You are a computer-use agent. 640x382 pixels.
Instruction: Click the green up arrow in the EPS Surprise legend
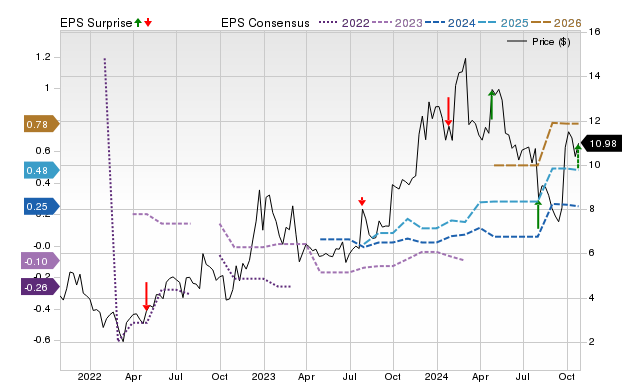coord(138,22)
